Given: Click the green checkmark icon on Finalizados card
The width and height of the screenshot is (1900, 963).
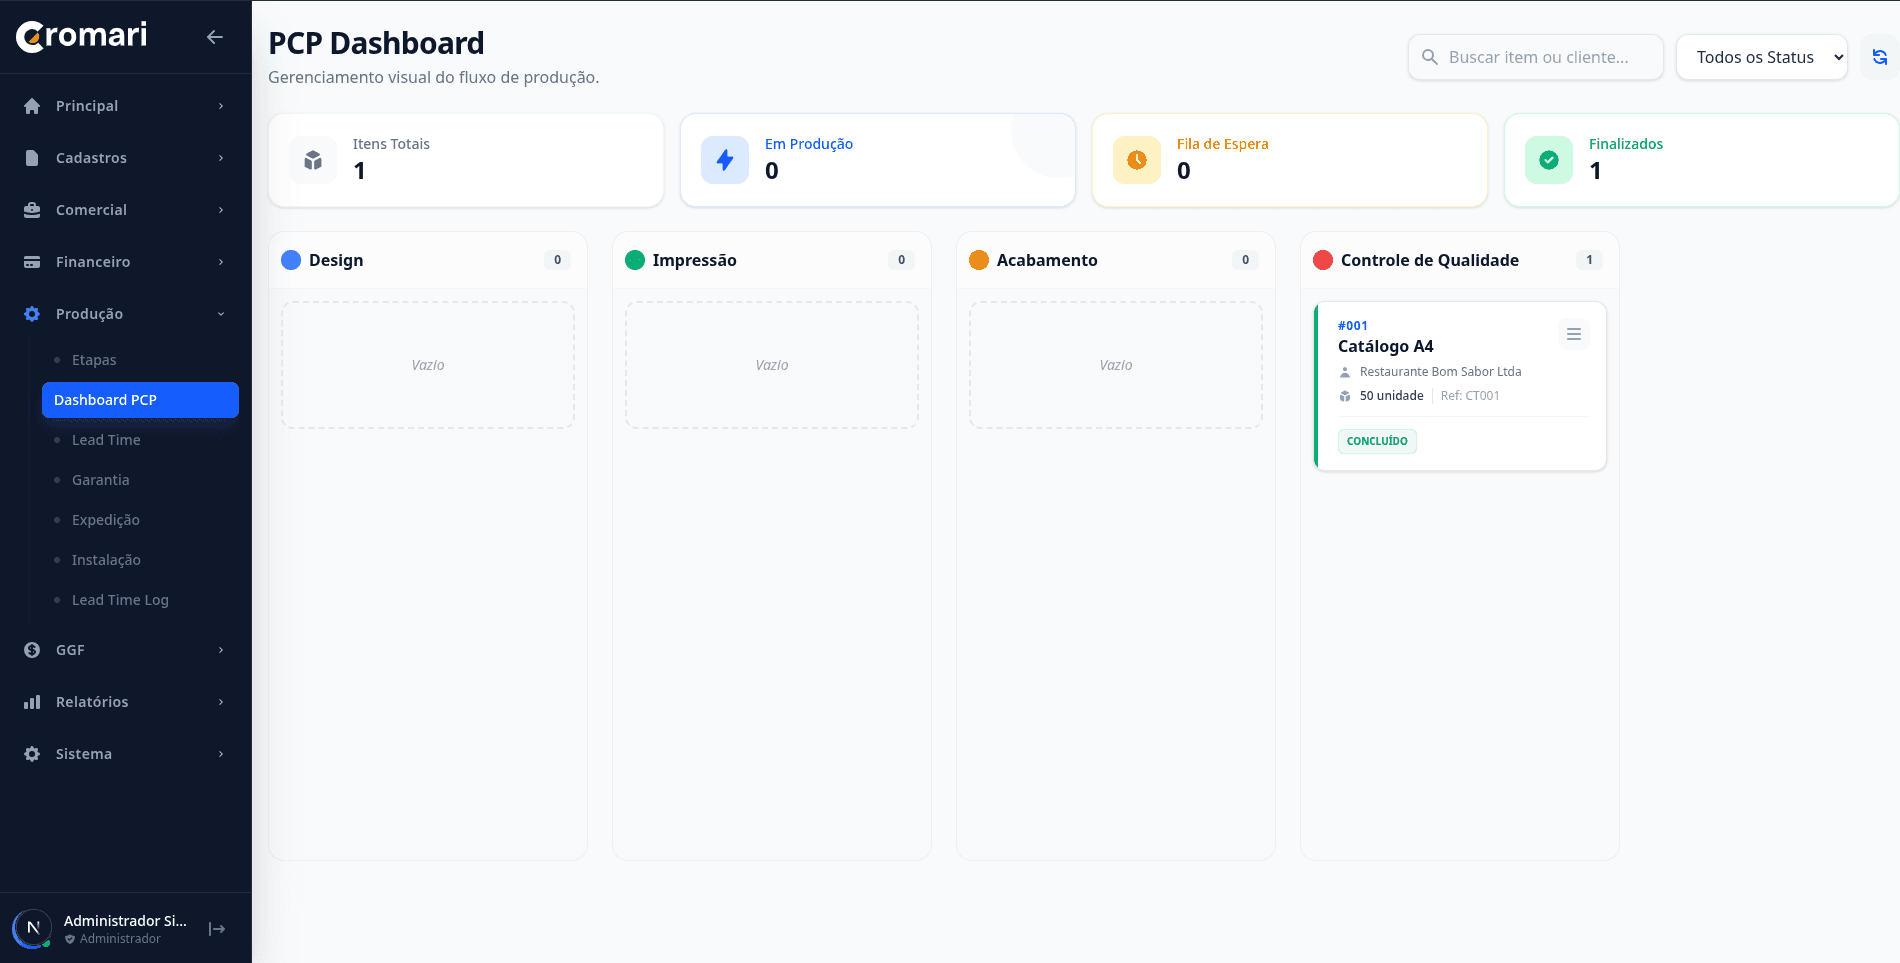Looking at the screenshot, I should tap(1548, 160).
